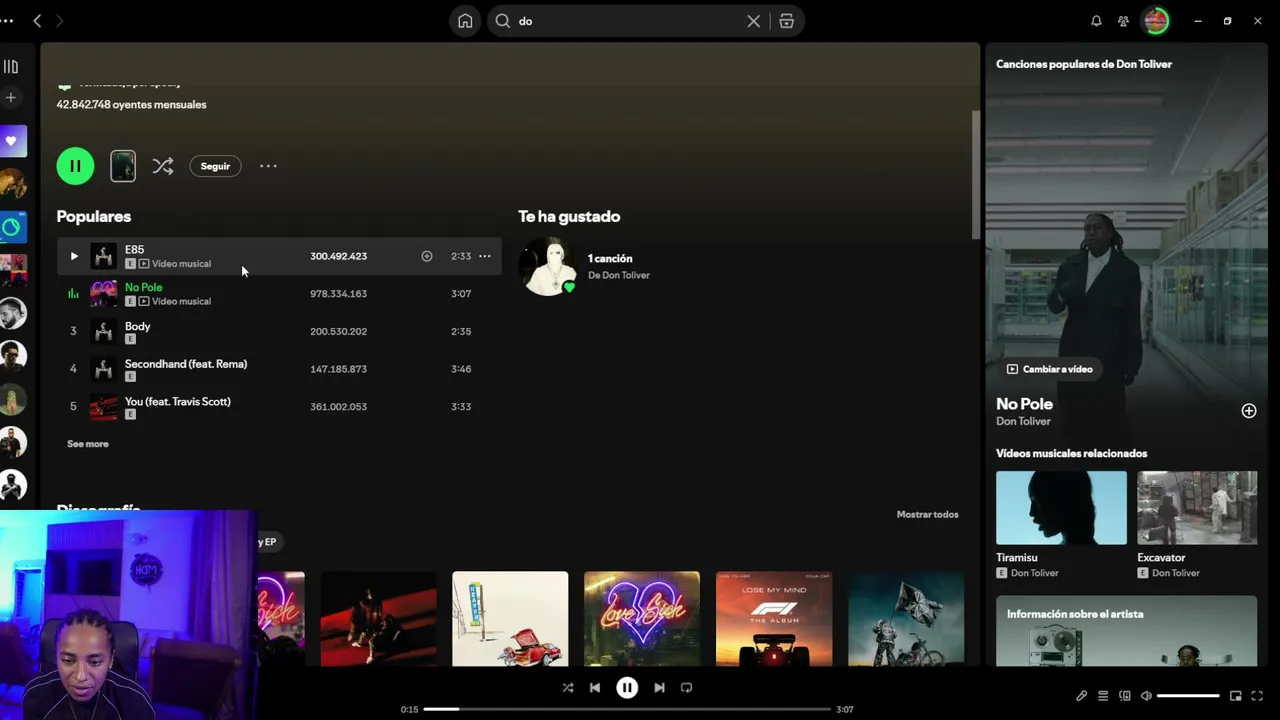Image resolution: width=1280 pixels, height=720 pixels.
Task: Clear the search field with the X
Action: click(754, 21)
